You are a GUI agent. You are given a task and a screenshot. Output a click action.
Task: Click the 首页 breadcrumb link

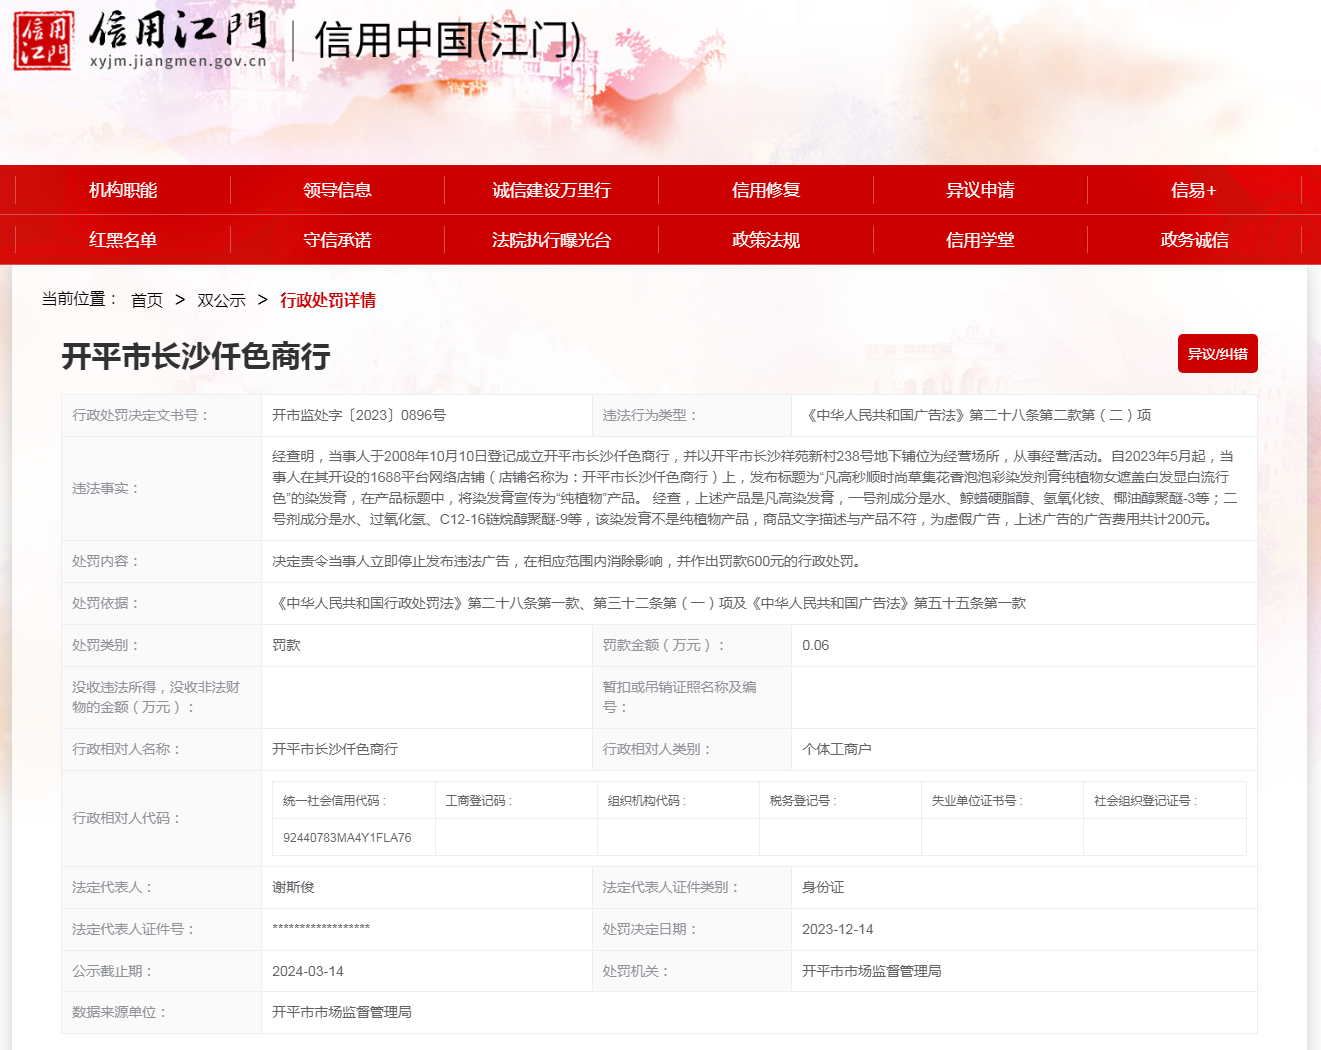(x=147, y=300)
